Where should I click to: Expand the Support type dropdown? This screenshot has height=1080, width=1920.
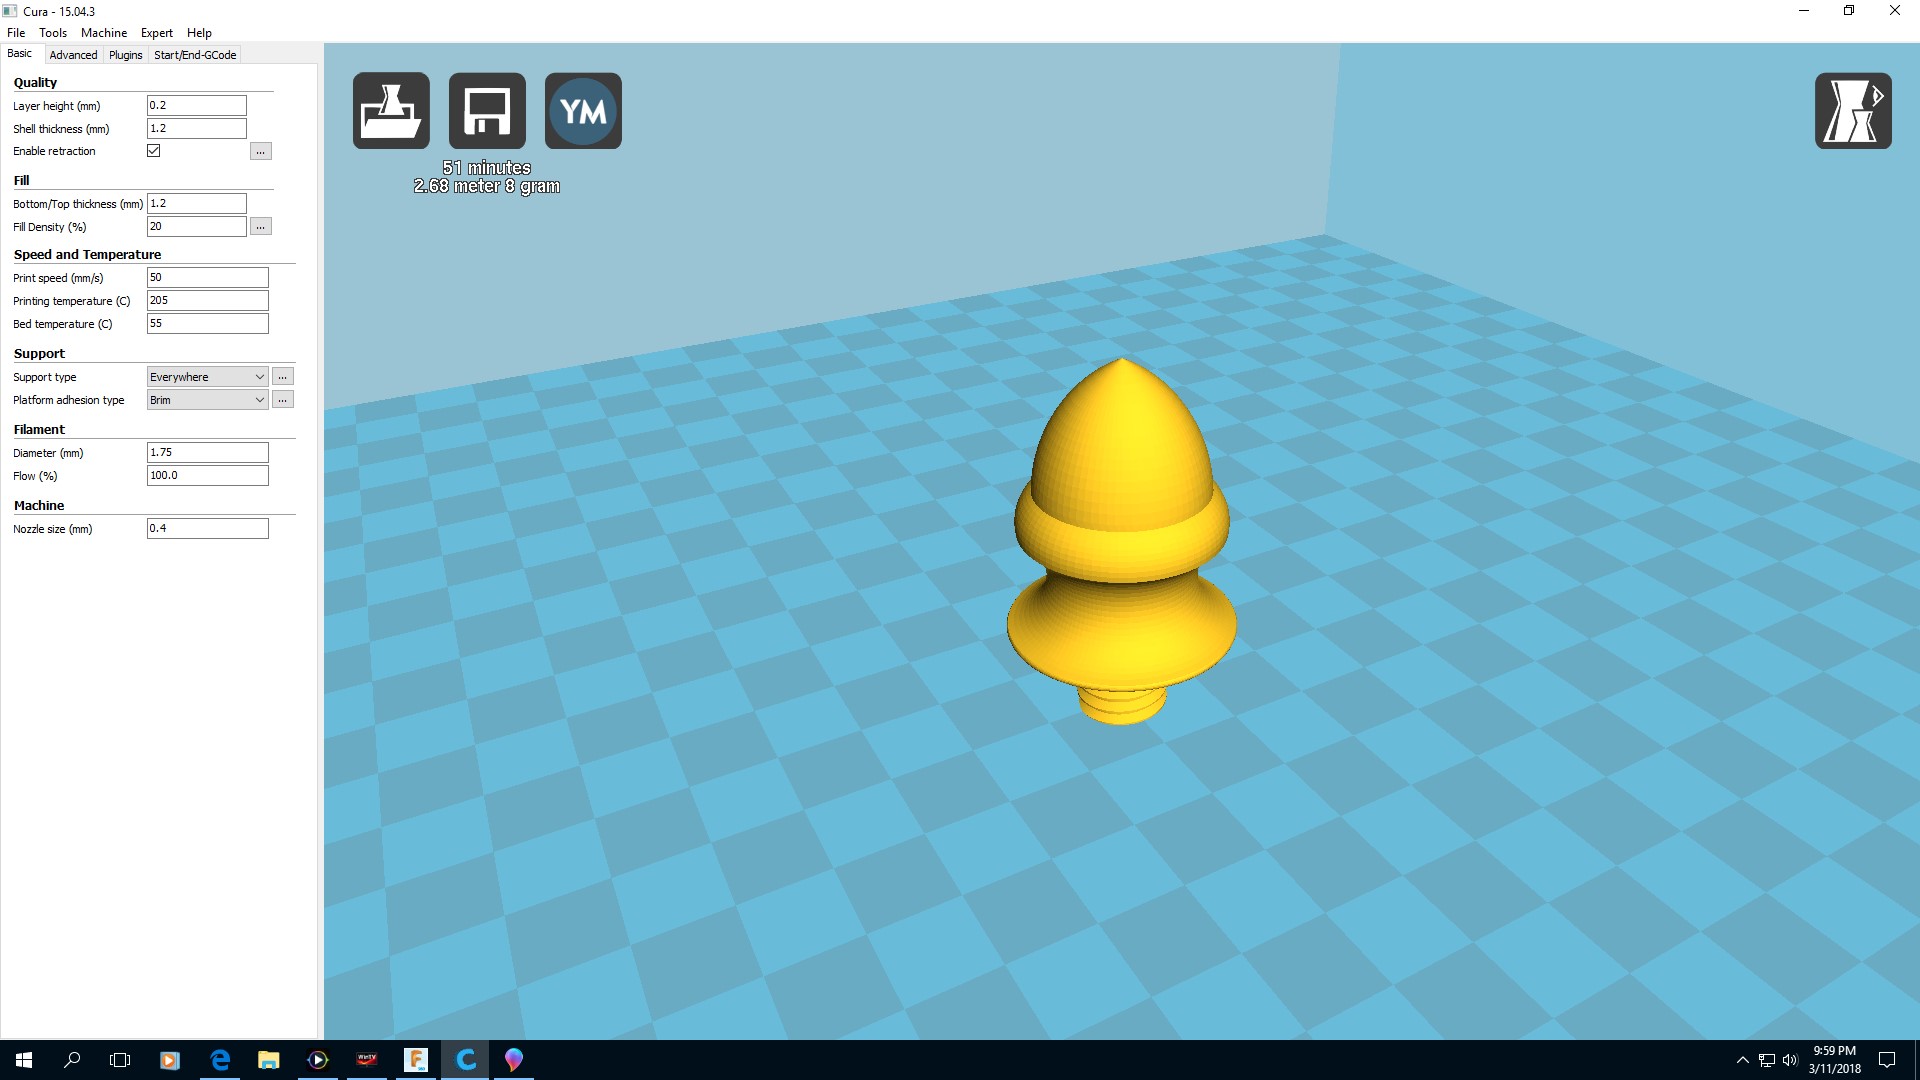click(207, 377)
